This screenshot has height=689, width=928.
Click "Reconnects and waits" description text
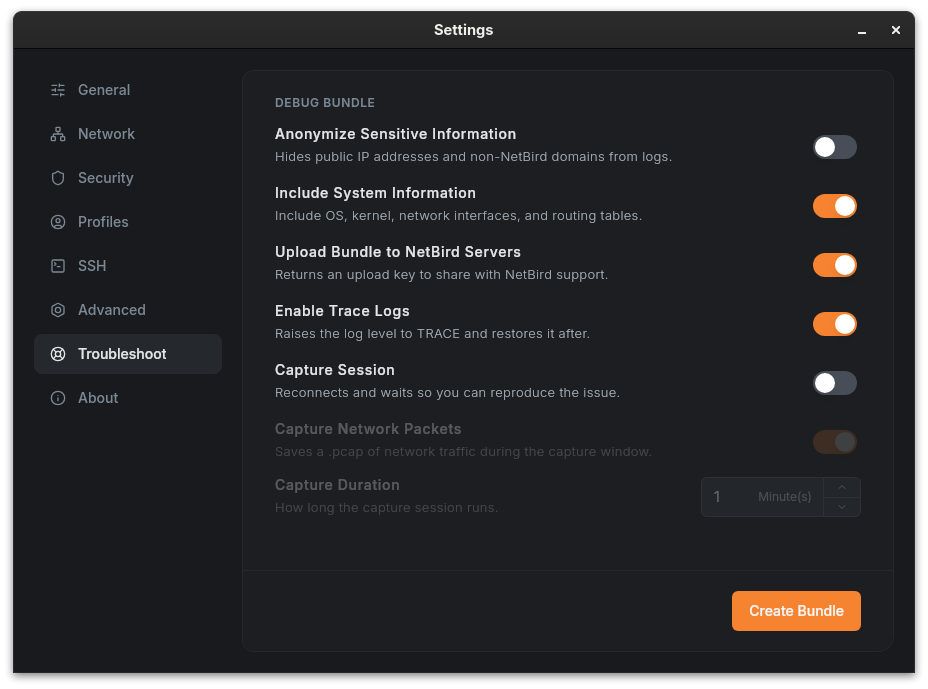click(447, 392)
